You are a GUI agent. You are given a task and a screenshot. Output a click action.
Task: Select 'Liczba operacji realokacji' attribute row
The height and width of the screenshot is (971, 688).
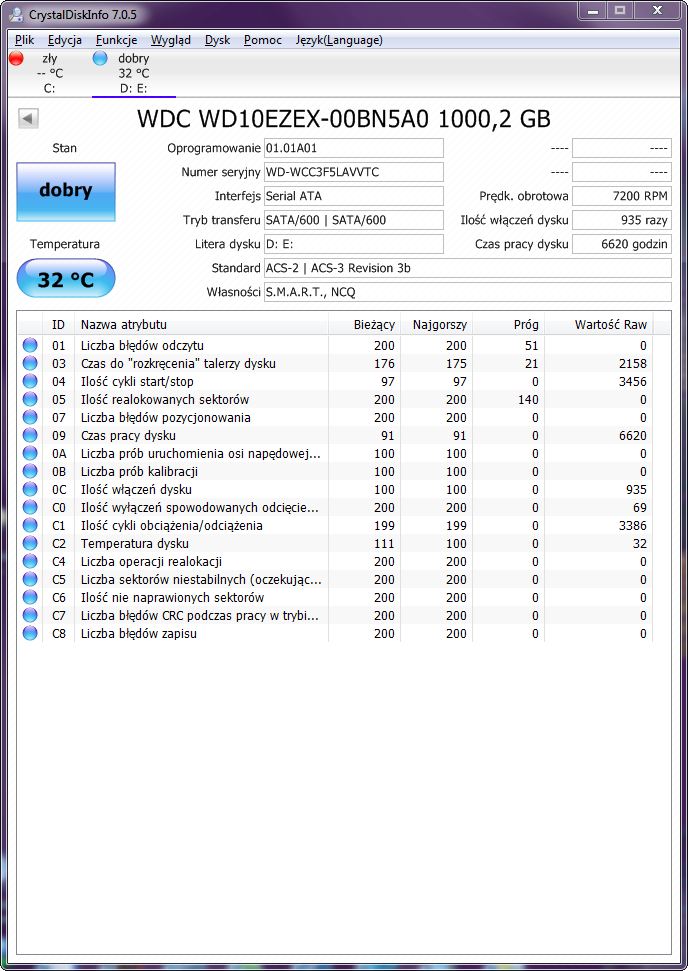tap(335, 561)
